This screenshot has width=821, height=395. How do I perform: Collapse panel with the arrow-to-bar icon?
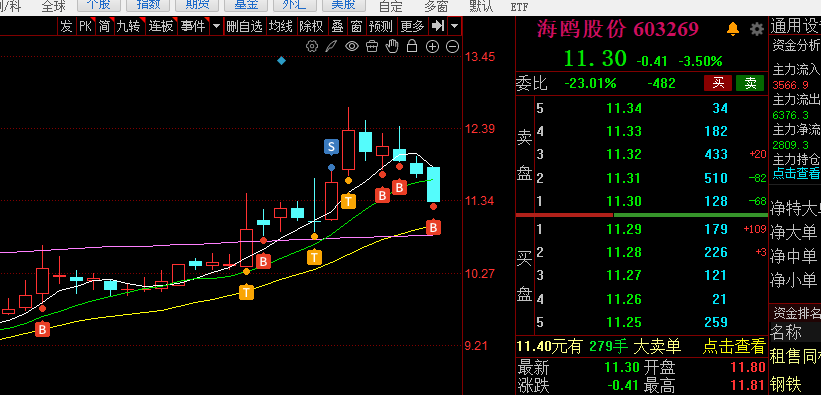tap(438, 26)
